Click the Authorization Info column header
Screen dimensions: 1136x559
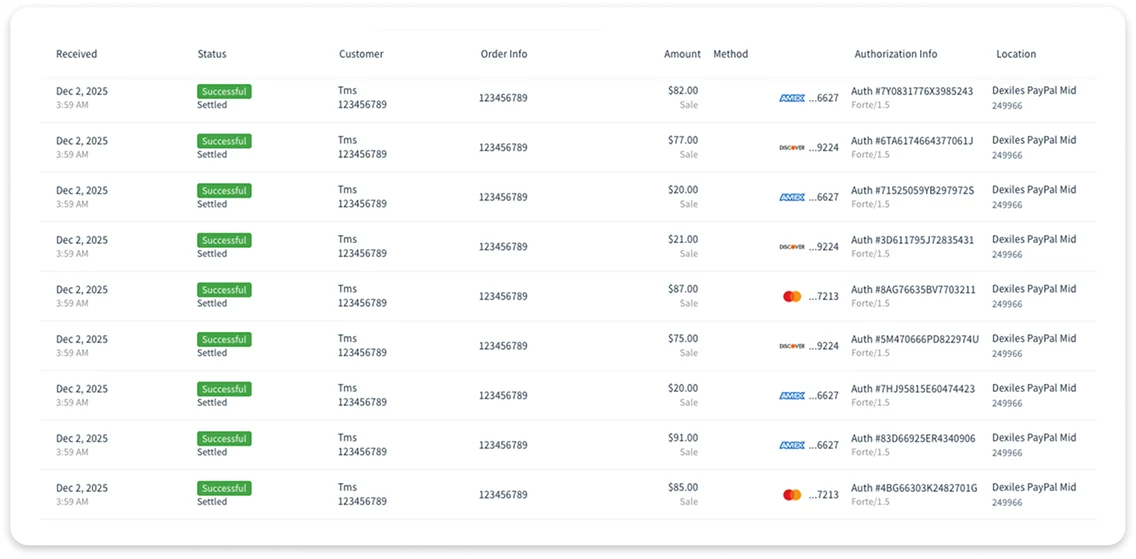tap(895, 54)
